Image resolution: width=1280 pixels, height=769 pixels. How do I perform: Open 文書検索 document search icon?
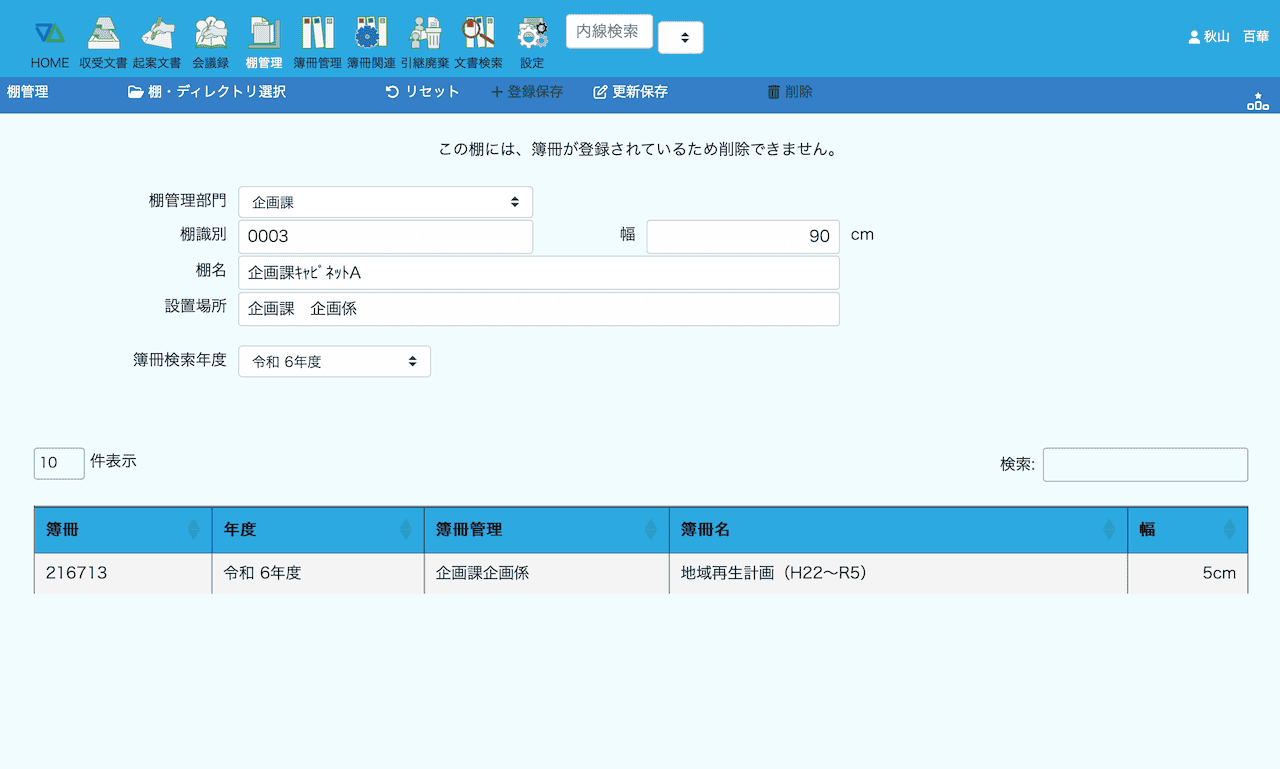478,34
